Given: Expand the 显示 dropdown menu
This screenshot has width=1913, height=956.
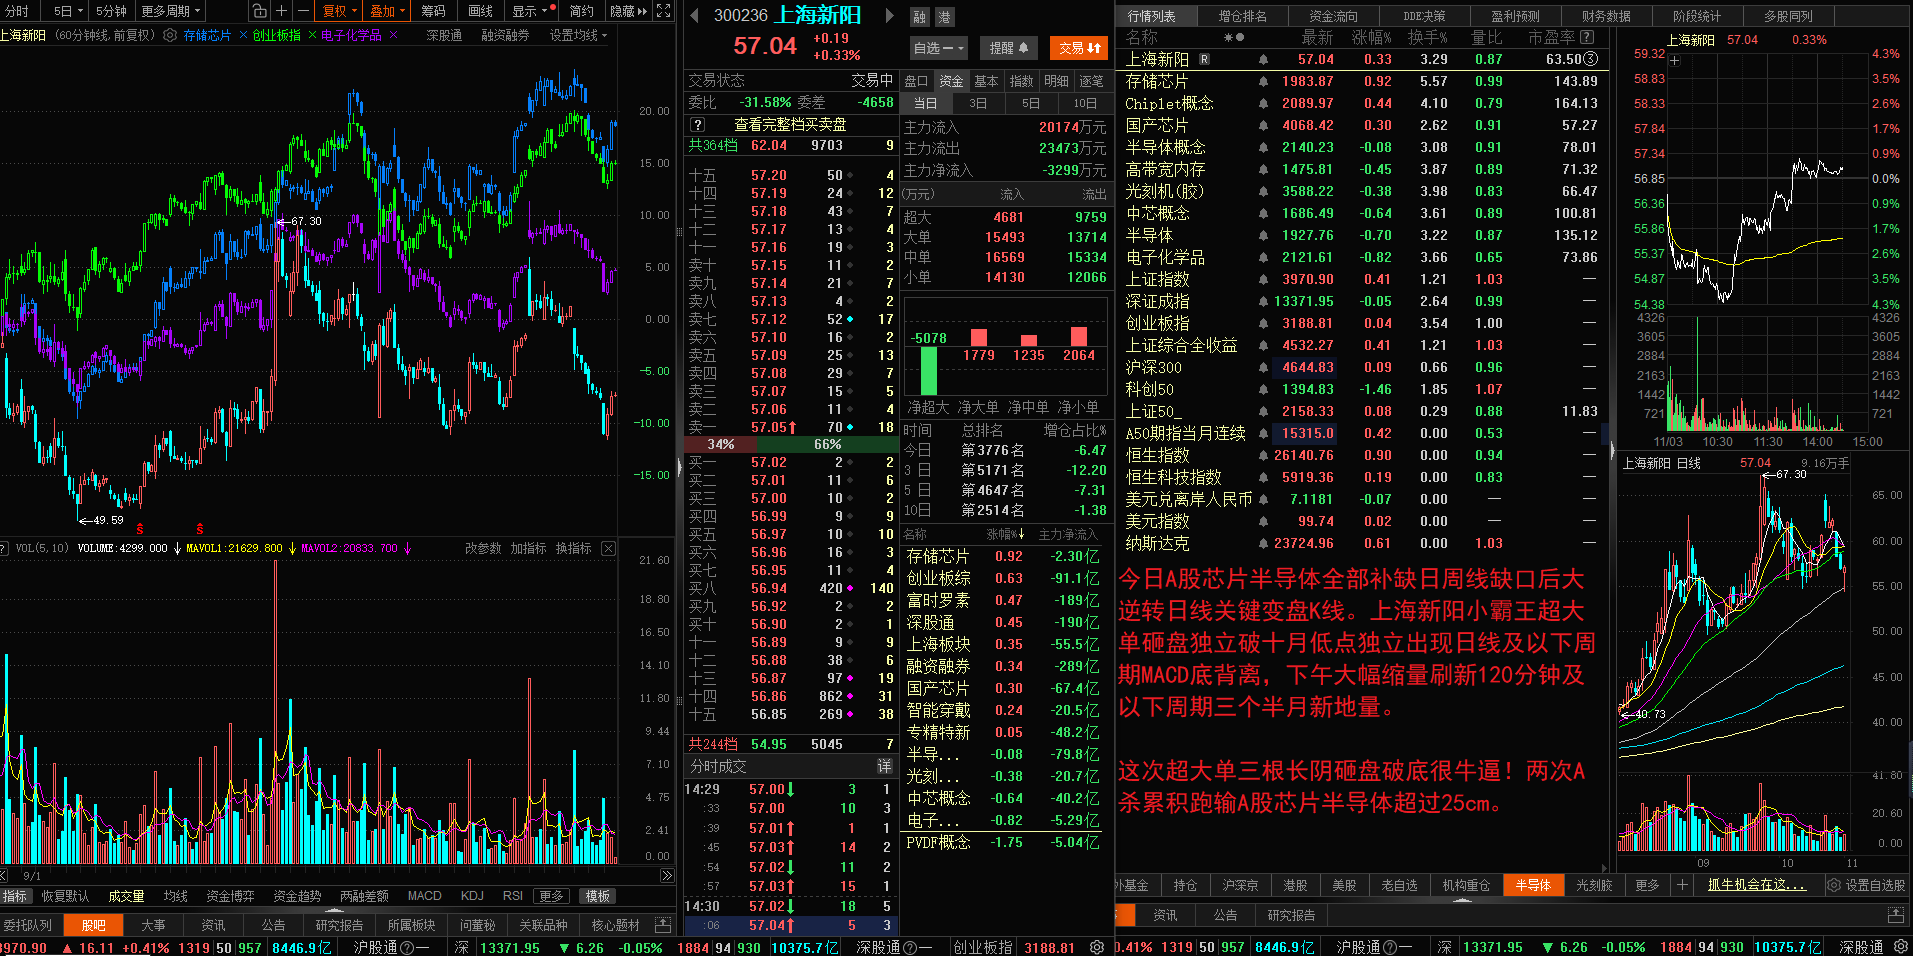Looking at the screenshot, I should click(x=530, y=11).
